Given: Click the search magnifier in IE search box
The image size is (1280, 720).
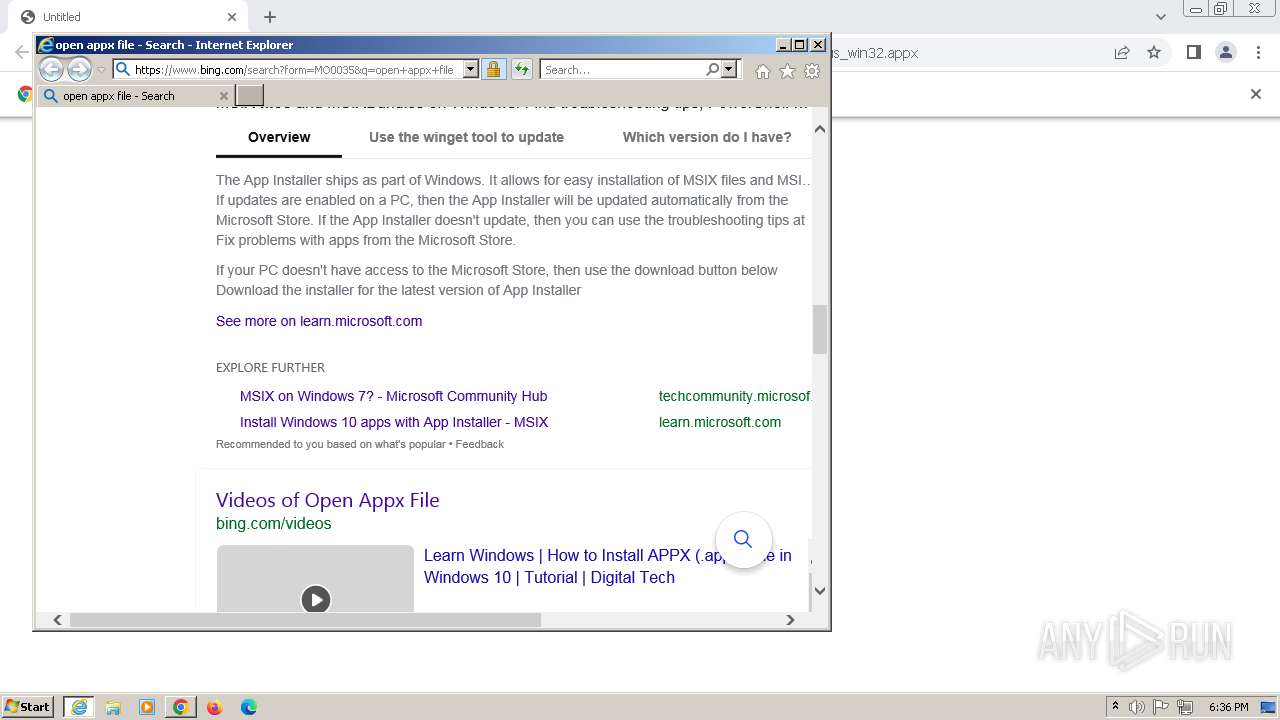Looking at the screenshot, I should point(712,69).
